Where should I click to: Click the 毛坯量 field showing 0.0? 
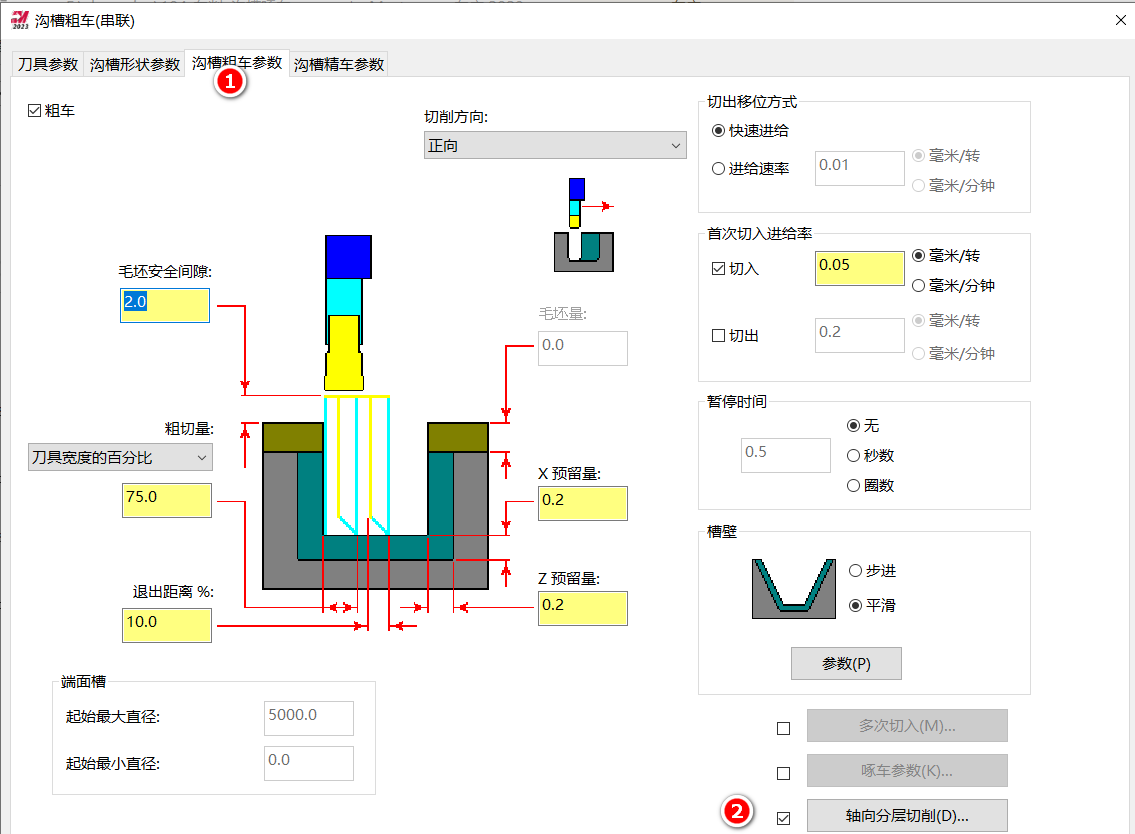(x=583, y=348)
